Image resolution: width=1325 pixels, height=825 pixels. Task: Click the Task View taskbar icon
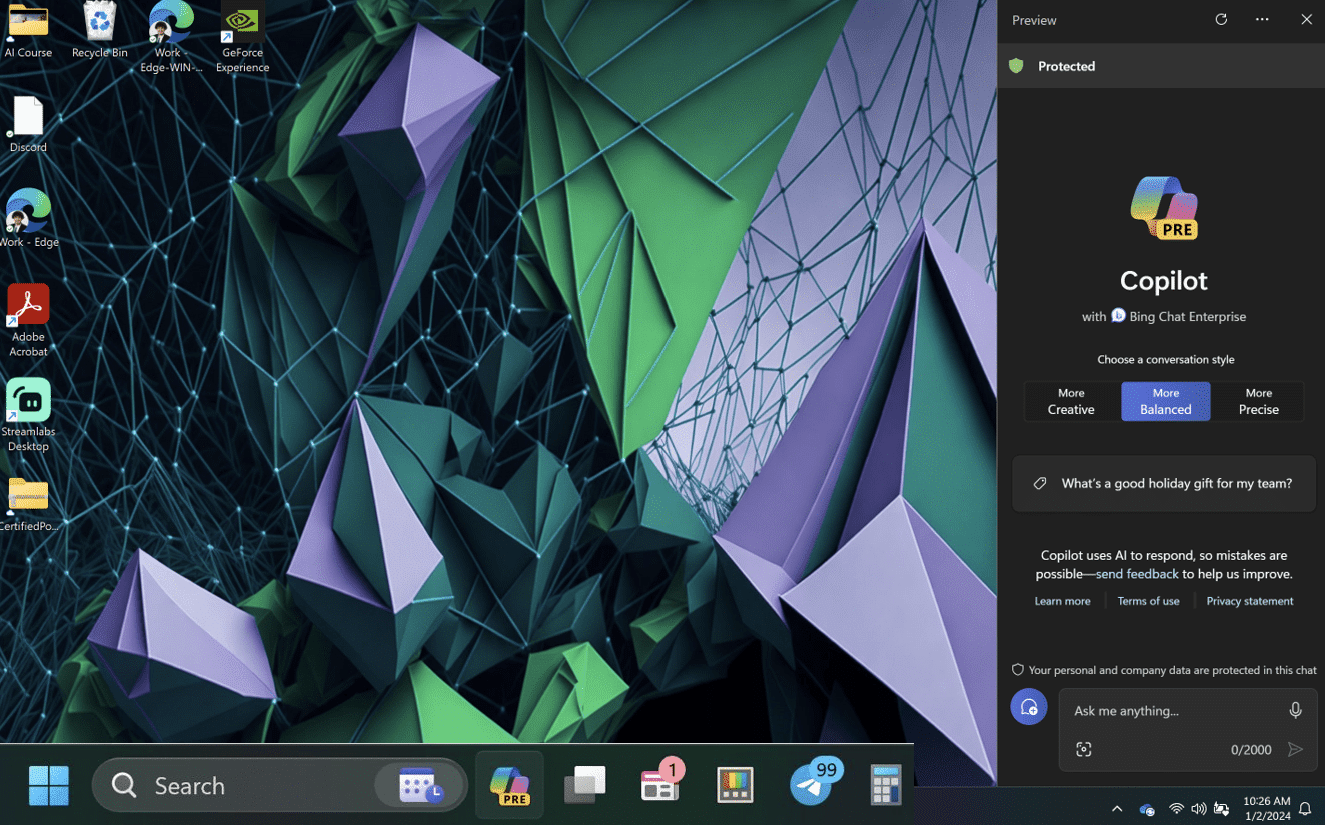585,786
